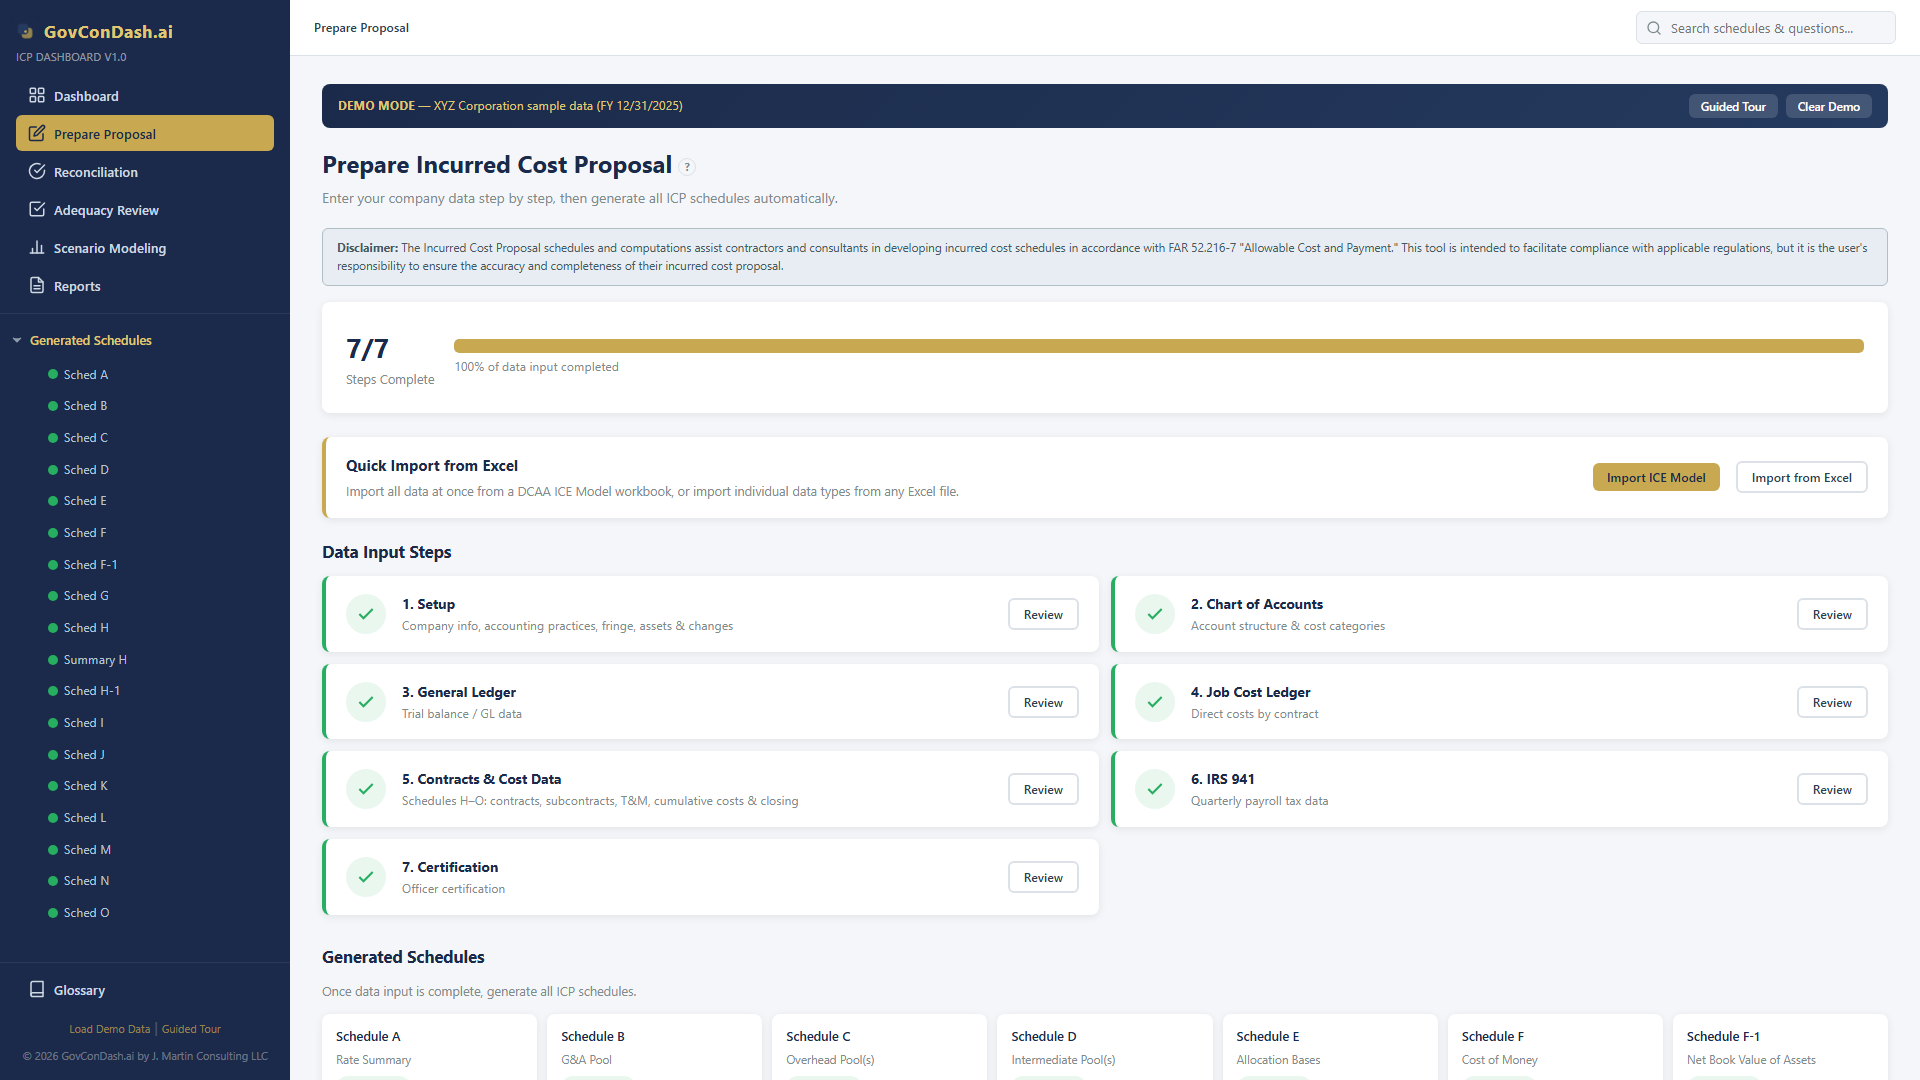
Task: Open Reports using the document icon
Action: tap(37, 286)
